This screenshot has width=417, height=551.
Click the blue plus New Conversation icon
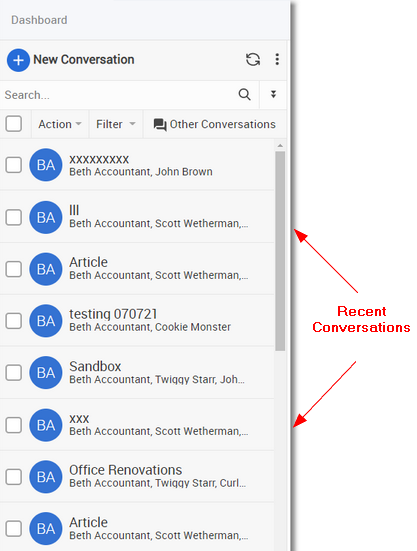(x=18, y=60)
